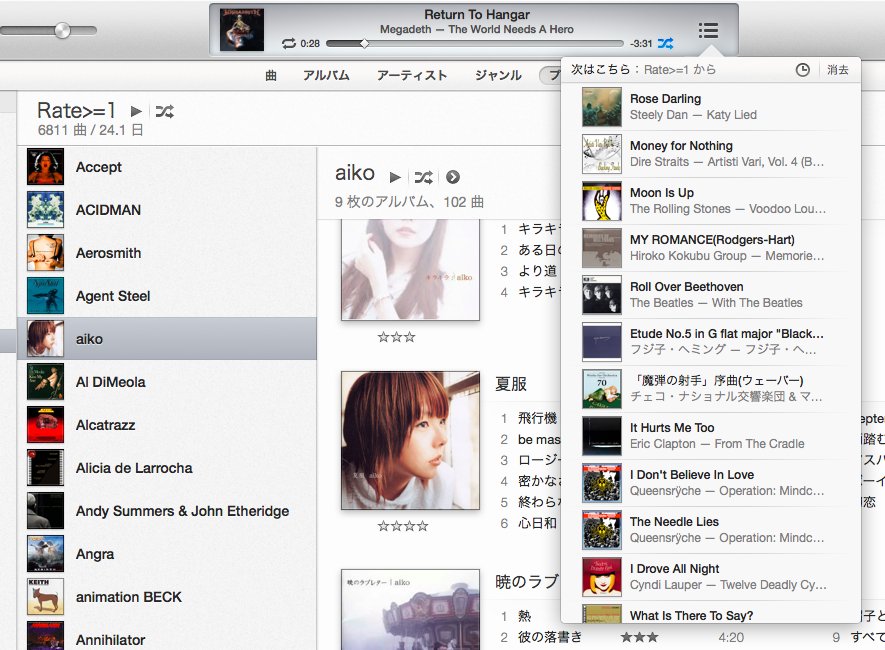Switch to the アーティスト tab
Image resolution: width=885 pixels, height=650 pixels.
pos(412,76)
